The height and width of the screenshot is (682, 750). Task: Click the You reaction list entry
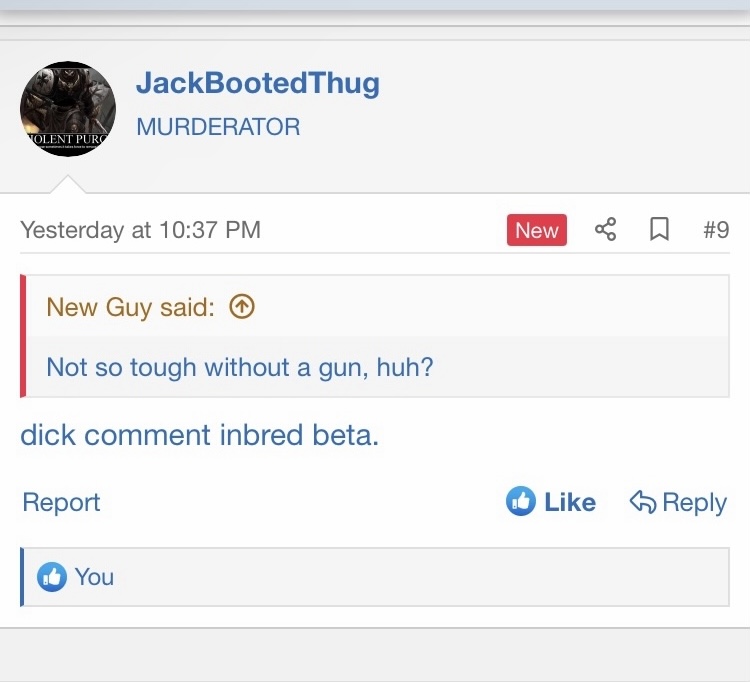tap(94, 577)
